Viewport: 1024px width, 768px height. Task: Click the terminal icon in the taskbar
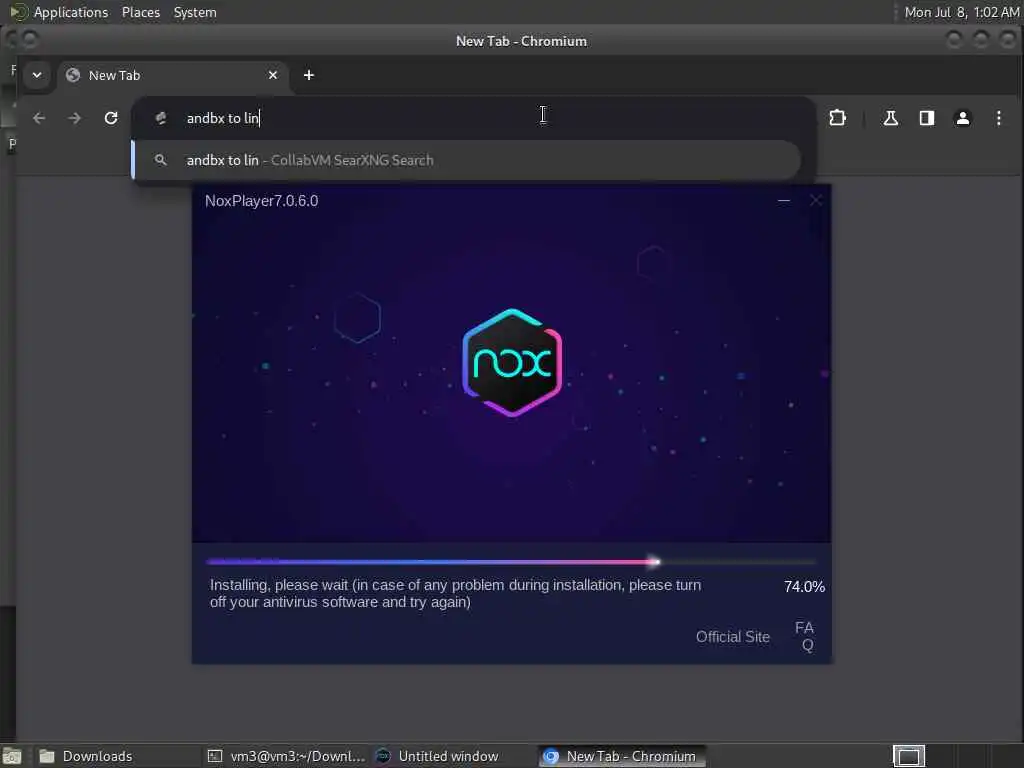pyautogui.click(x=215, y=756)
